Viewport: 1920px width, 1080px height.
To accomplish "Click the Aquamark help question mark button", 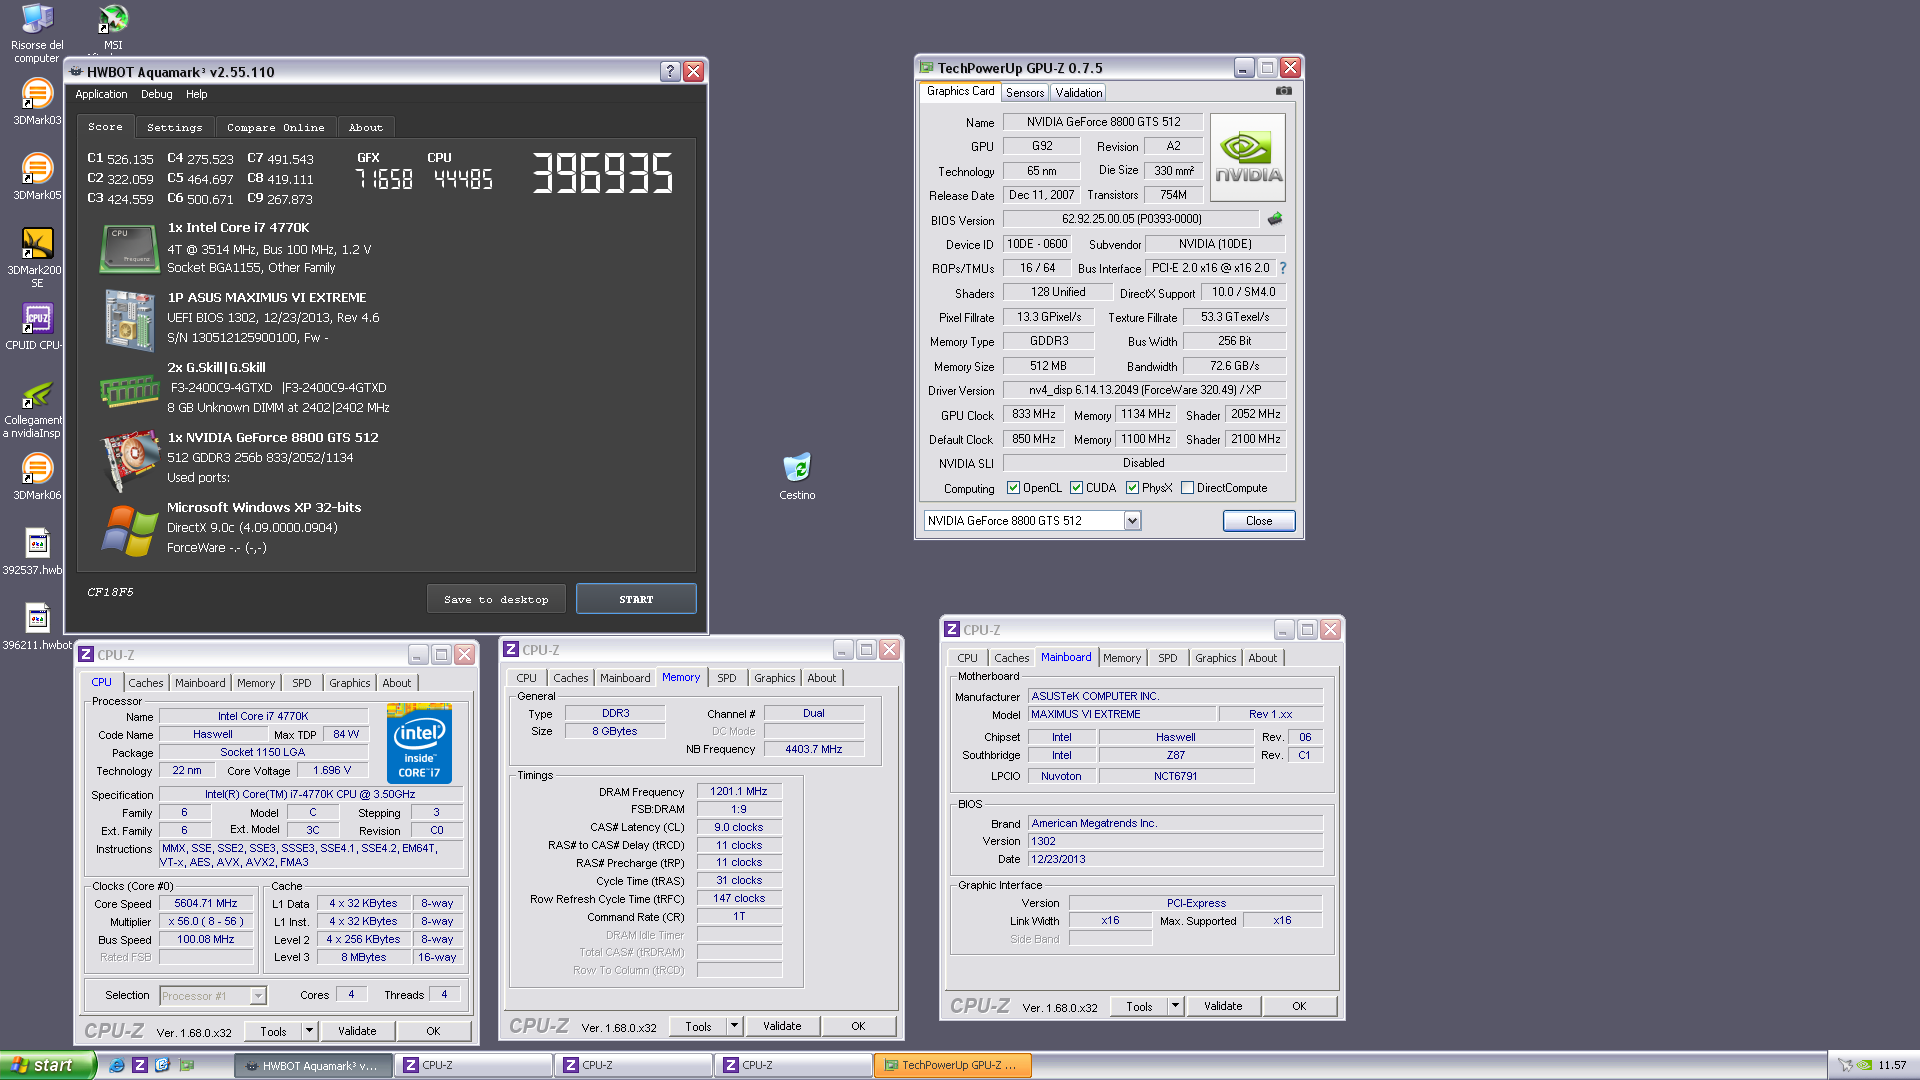I will pyautogui.click(x=670, y=71).
